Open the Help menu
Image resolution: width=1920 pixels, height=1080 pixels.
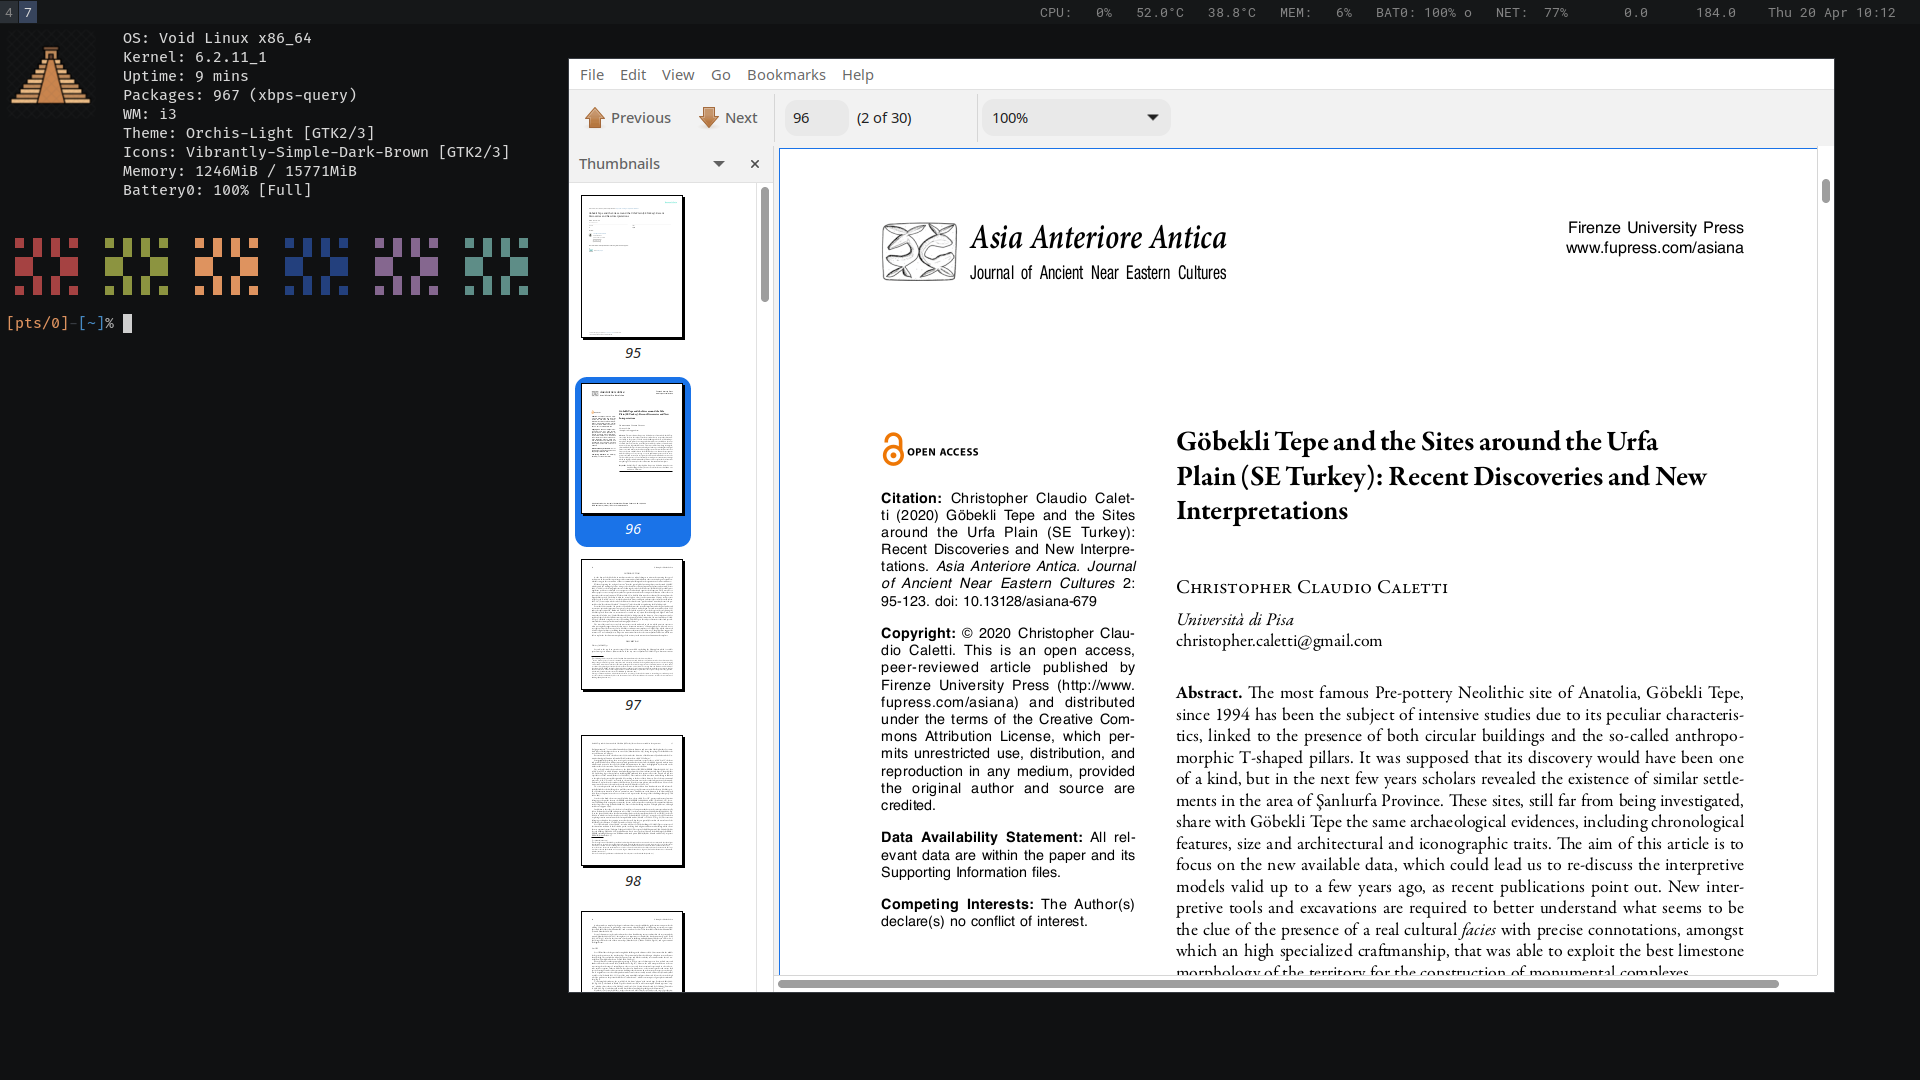[858, 75]
